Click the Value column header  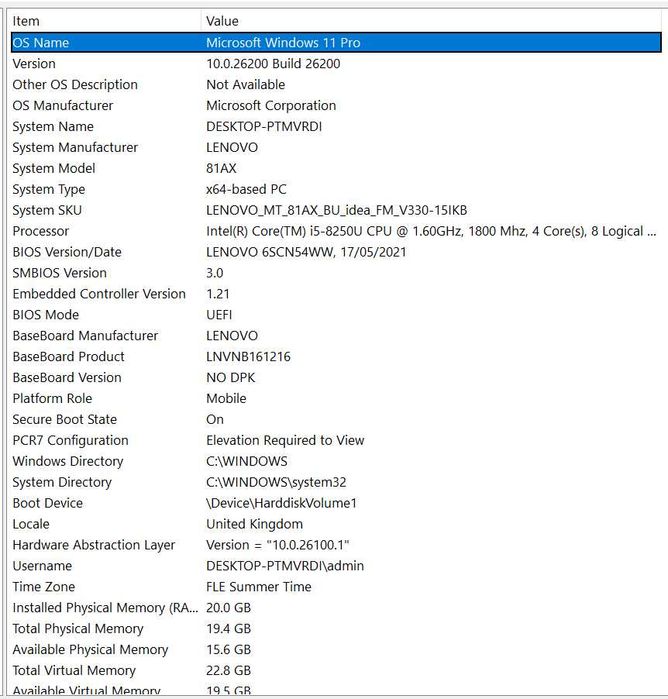[432, 21]
